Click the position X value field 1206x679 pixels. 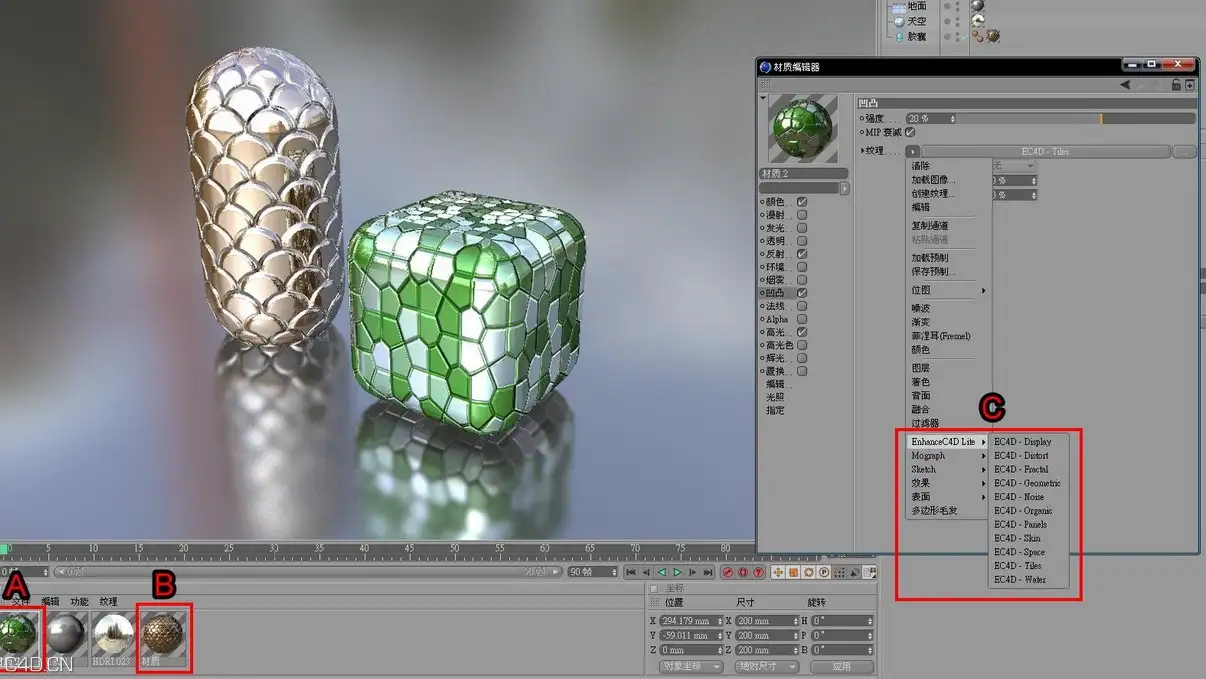pyautogui.click(x=691, y=621)
